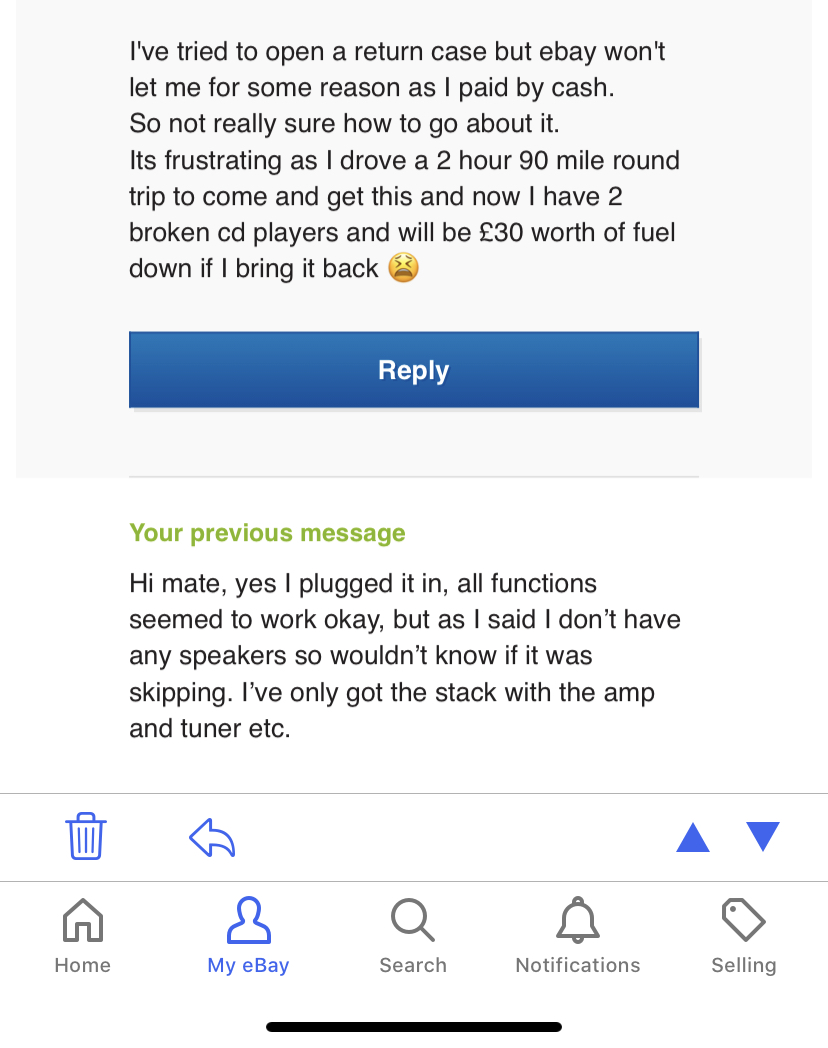Image resolution: width=828 pixels, height=1048 pixels.
Task: Open the My eBay tab
Action: pyautogui.click(x=248, y=936)
